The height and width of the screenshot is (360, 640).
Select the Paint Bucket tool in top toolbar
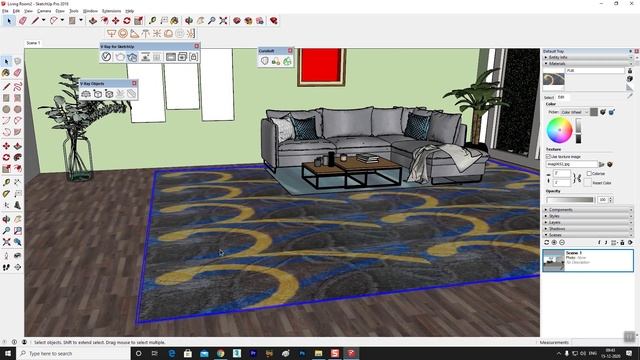pos(175,20)
